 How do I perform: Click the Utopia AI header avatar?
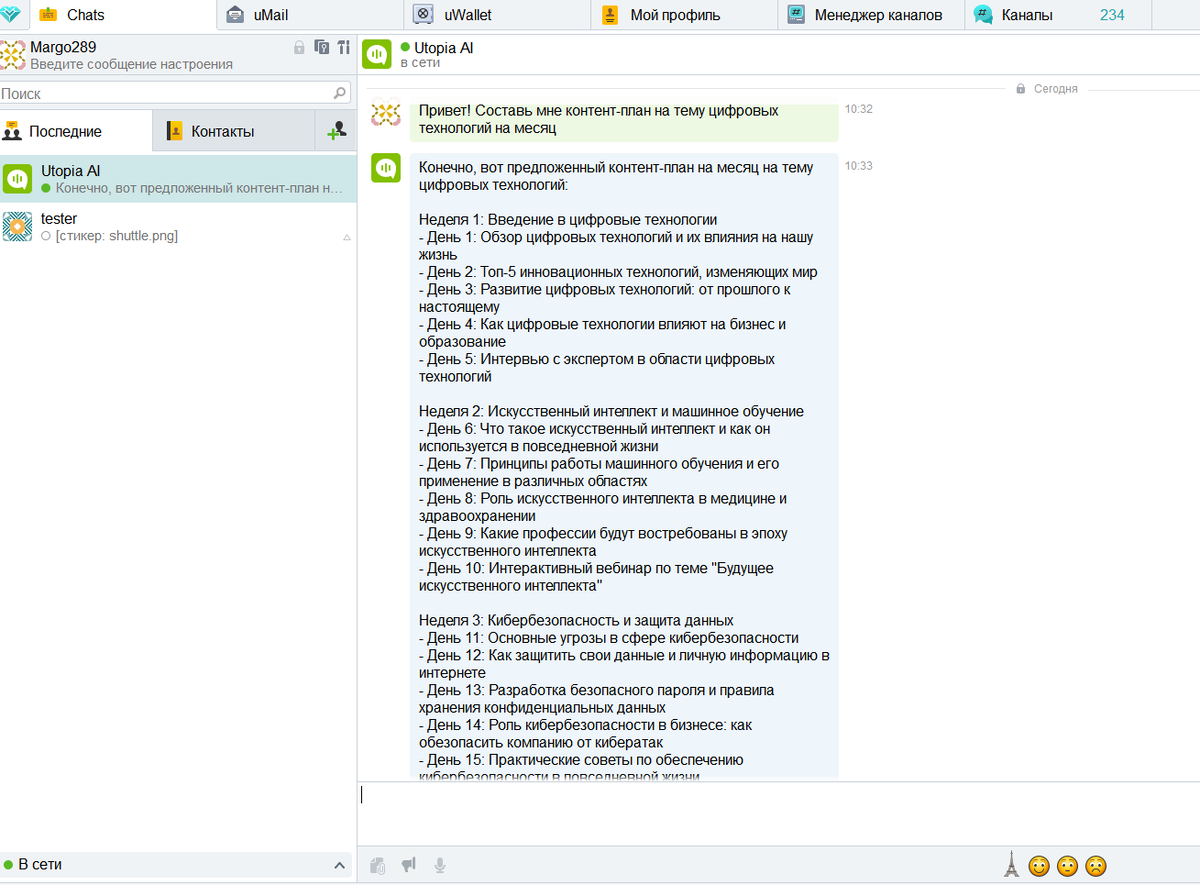[377, 54]
